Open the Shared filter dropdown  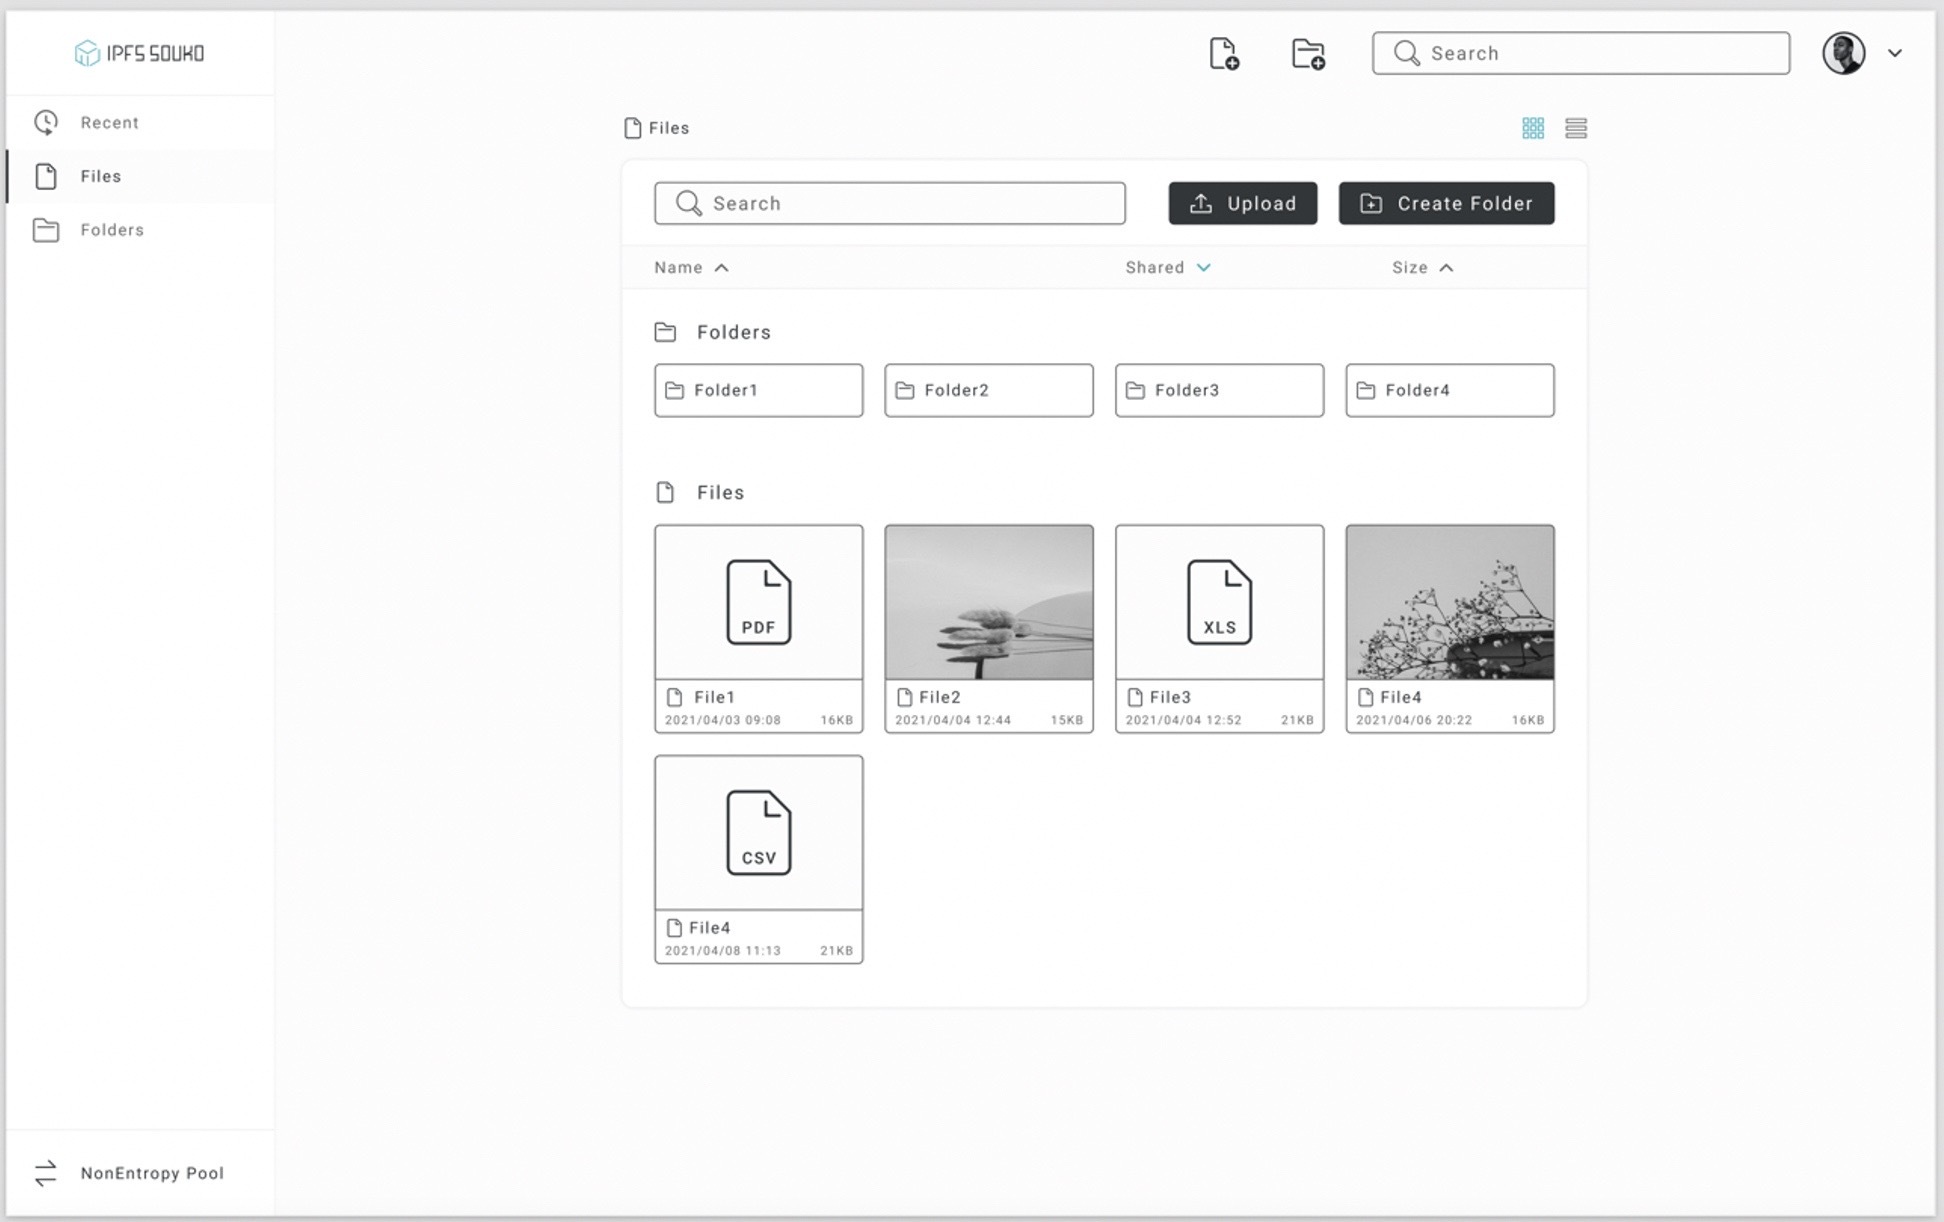point(1203,268)
